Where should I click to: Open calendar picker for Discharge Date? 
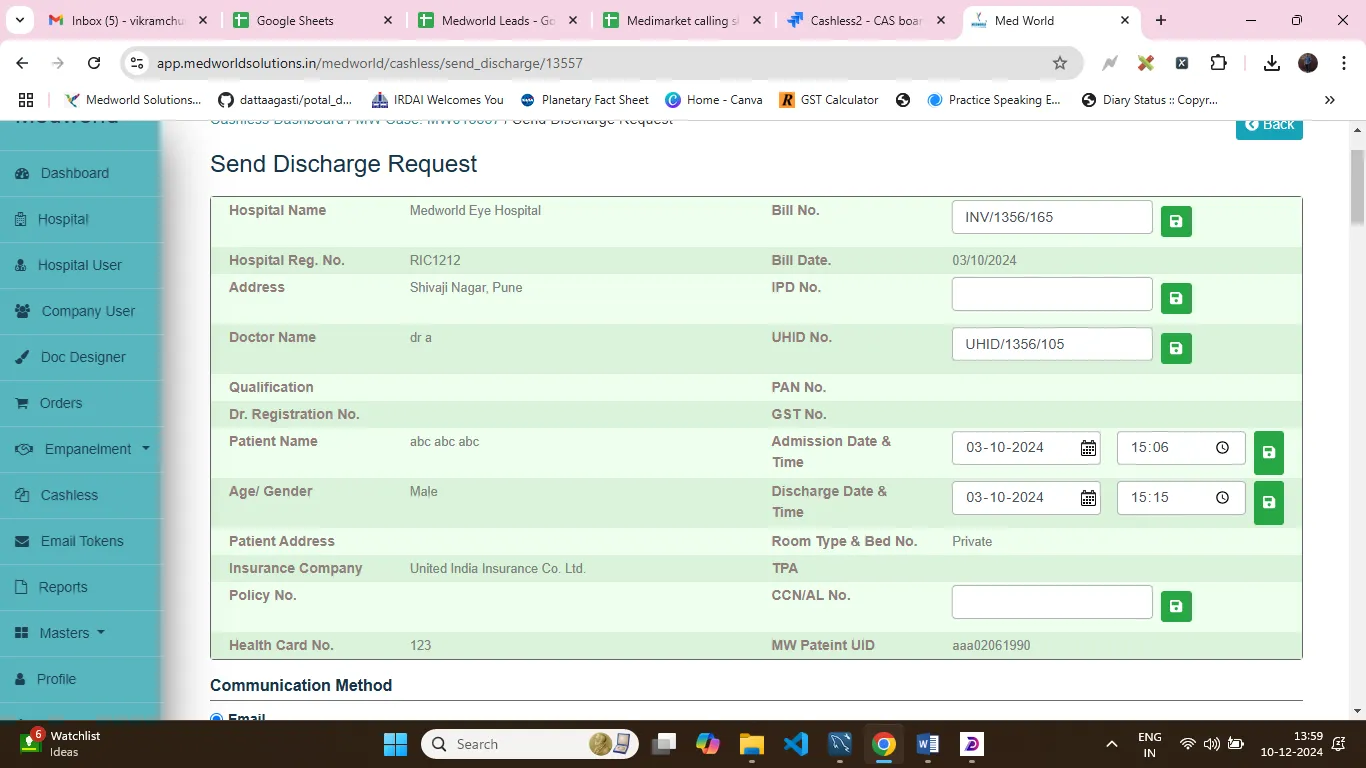pyautogui.click(x=1088, y=498)
